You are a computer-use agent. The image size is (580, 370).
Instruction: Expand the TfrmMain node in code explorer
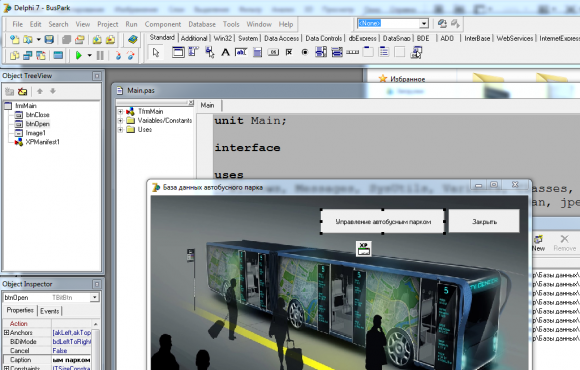[x=120, y=111]
